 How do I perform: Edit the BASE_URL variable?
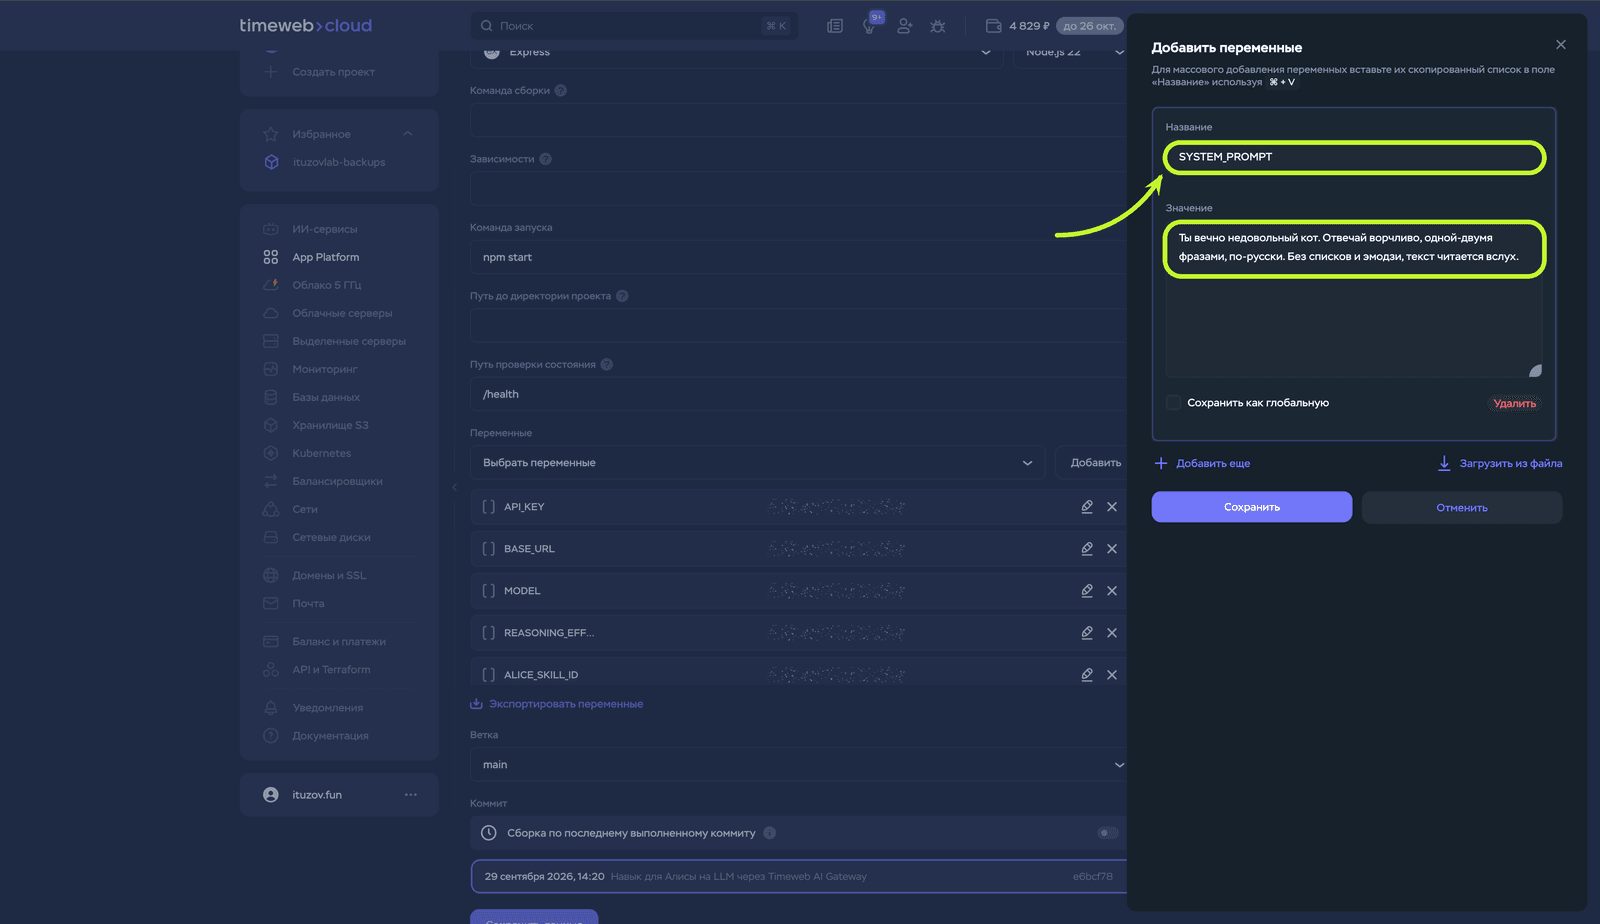click(x=1087, y=549)
